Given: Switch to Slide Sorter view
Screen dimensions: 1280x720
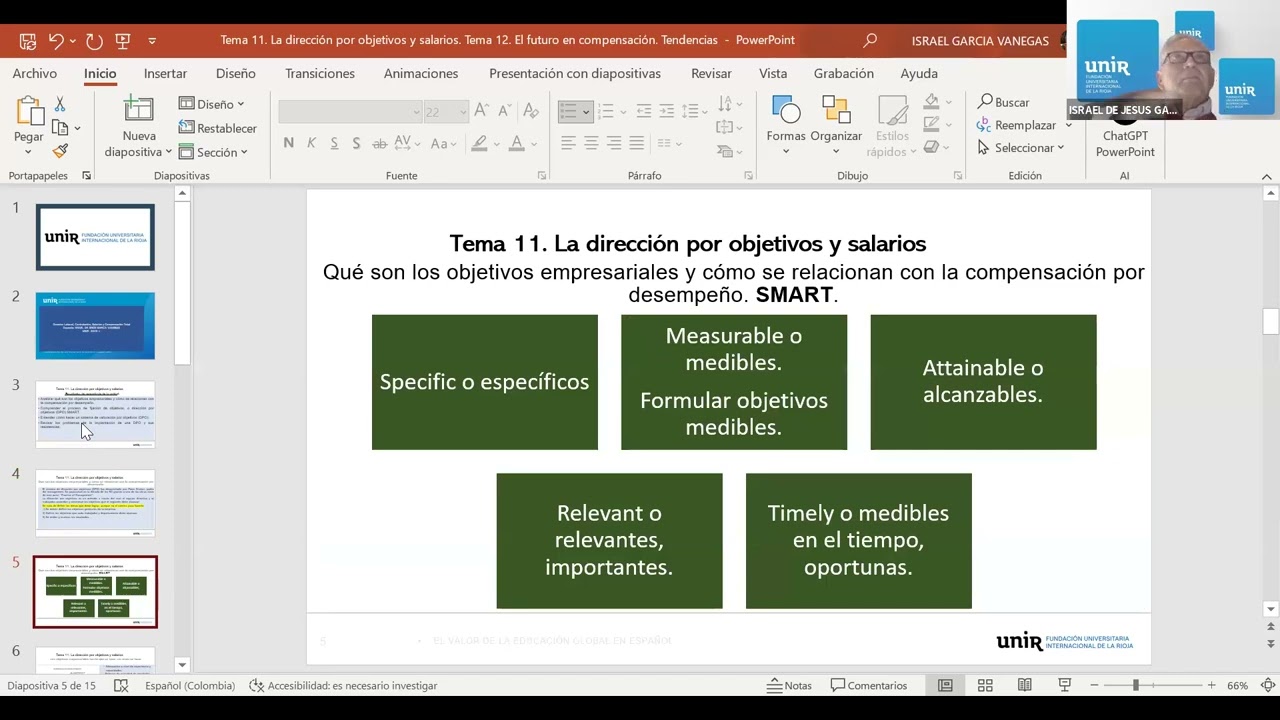Looking at the screenshot, I should 985,685.
